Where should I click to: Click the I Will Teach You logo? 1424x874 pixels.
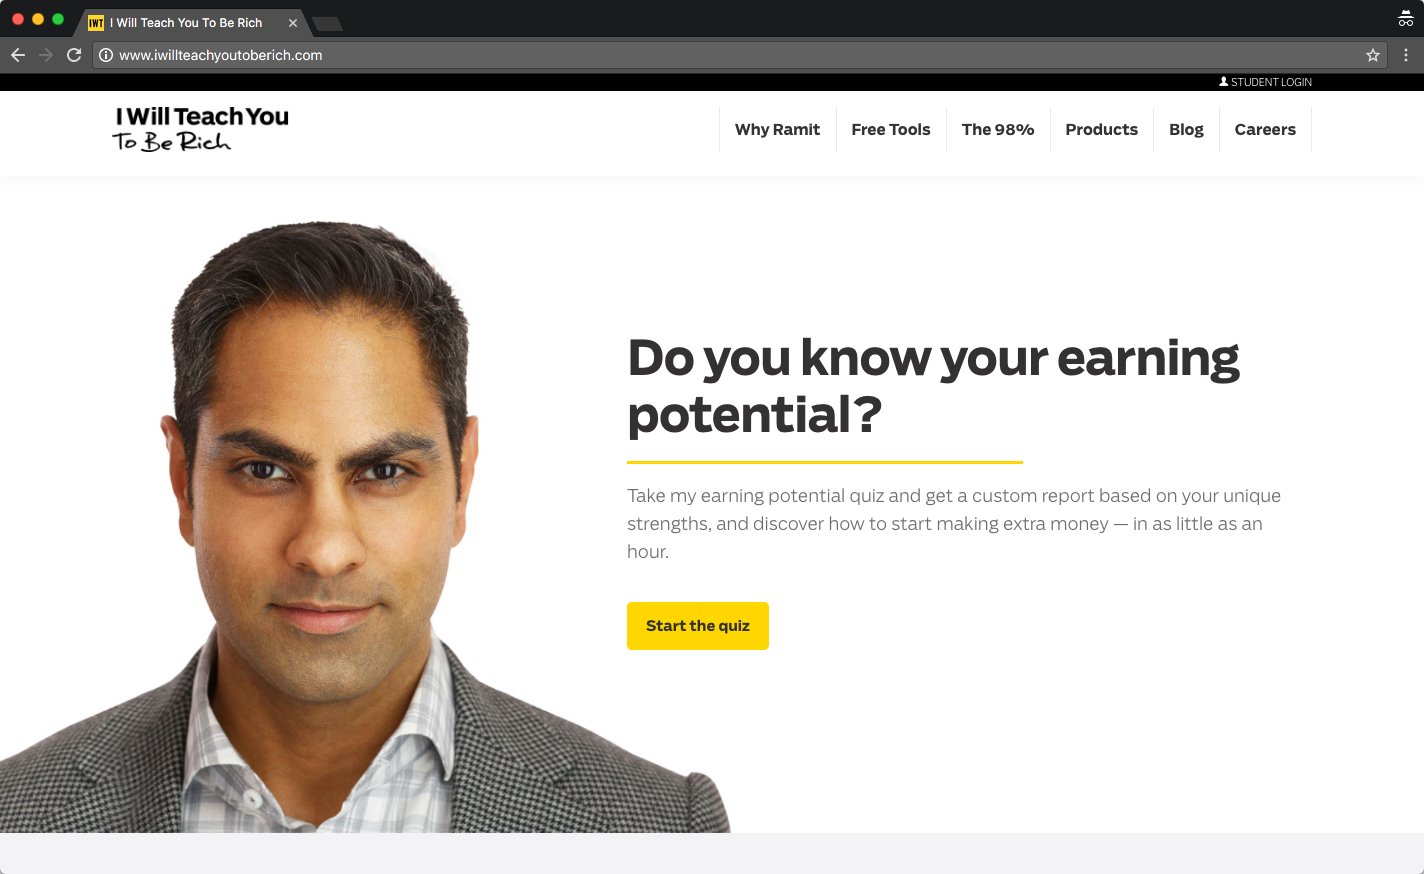200,130
